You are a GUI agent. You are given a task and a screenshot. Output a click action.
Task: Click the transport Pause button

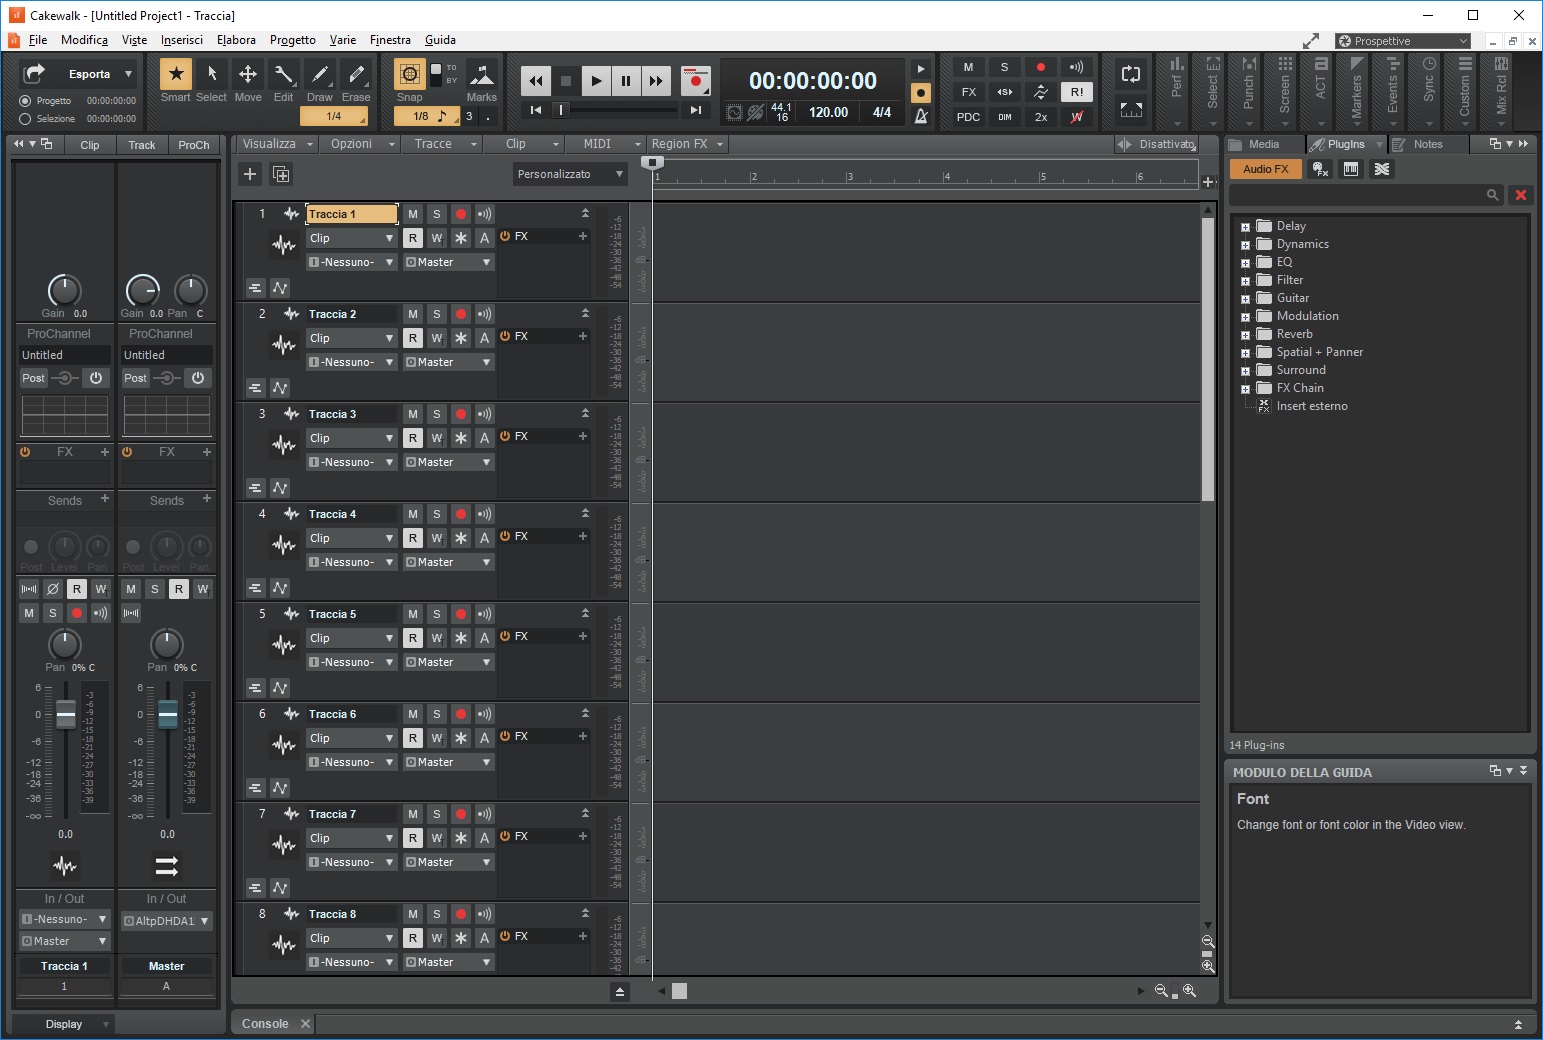(626, 81)
